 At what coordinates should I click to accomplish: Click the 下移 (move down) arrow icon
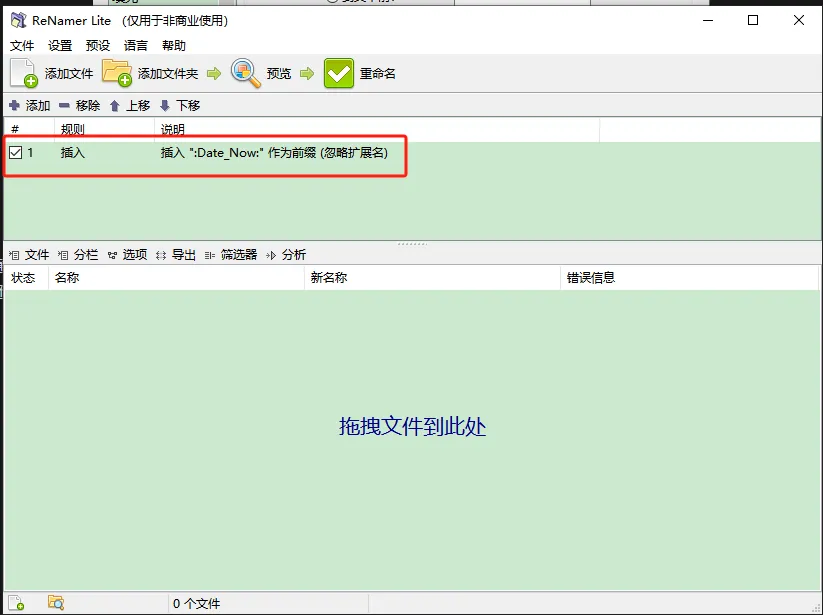click(165, 106)
